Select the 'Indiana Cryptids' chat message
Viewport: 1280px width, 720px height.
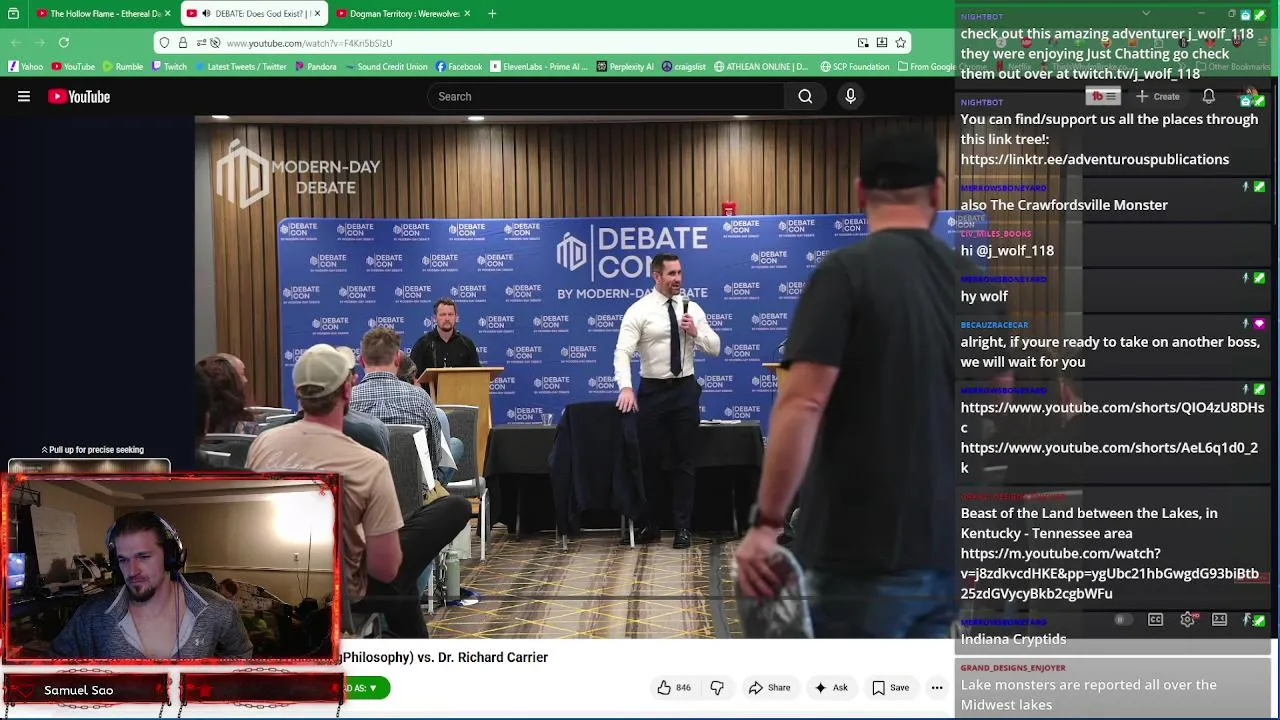[x=1013, y=640]
